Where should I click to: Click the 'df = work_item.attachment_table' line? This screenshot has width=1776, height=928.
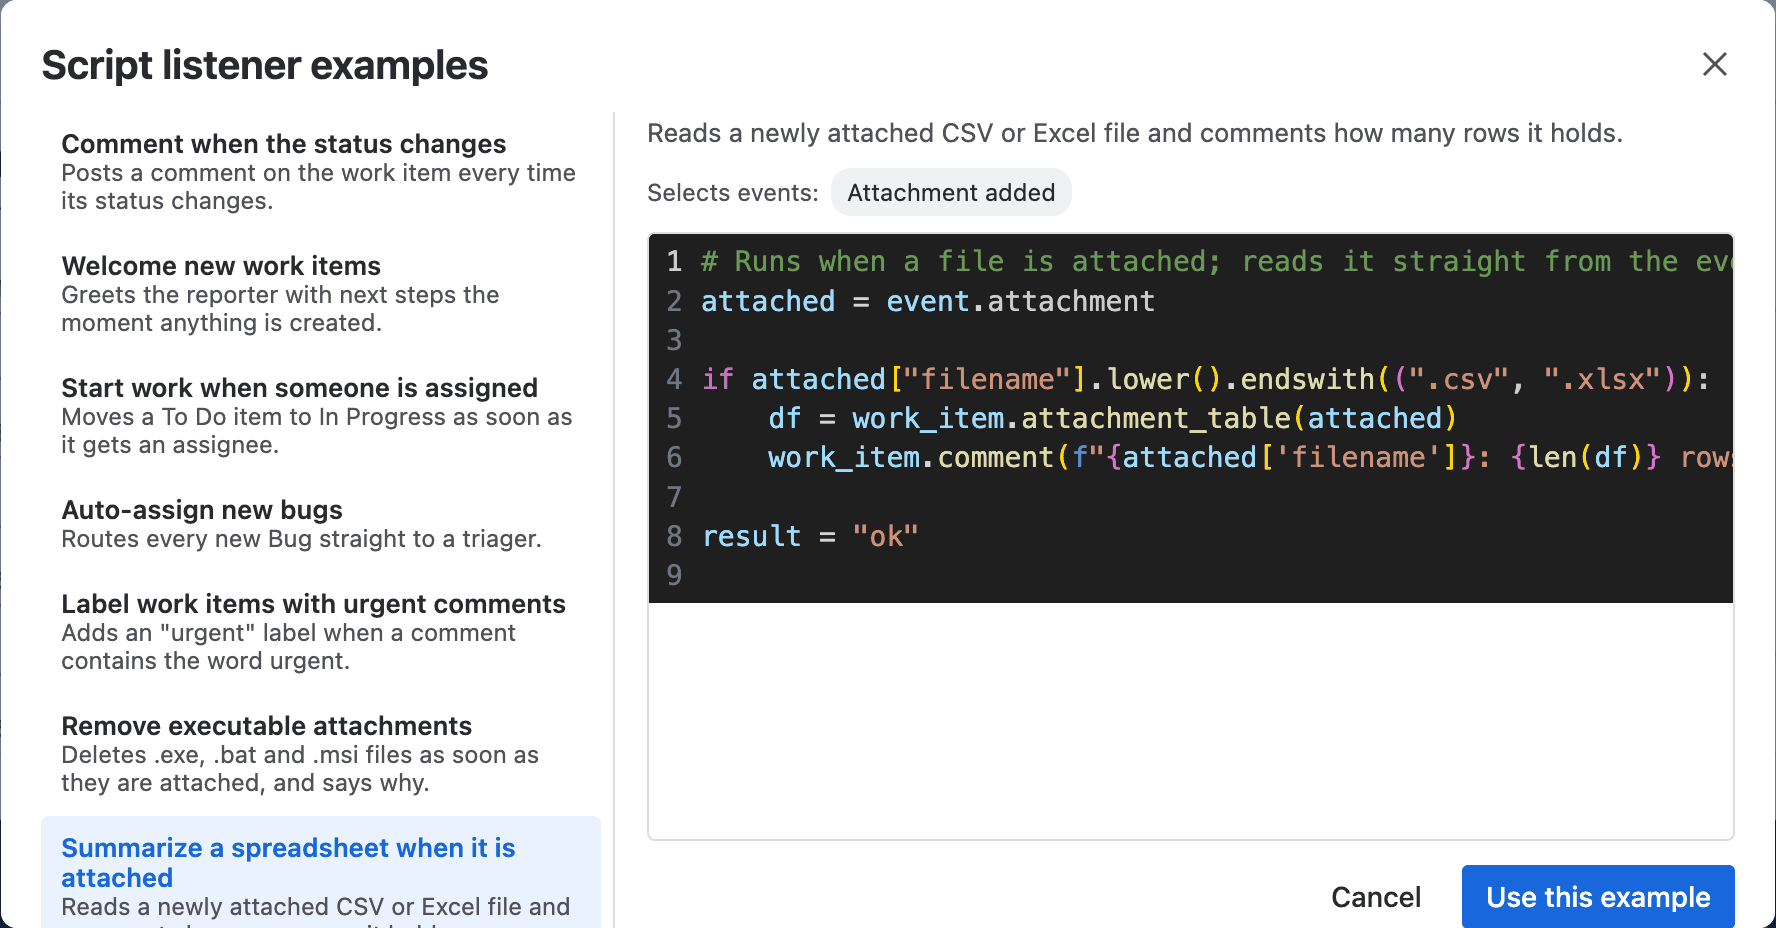click(x=1112, y=418)
